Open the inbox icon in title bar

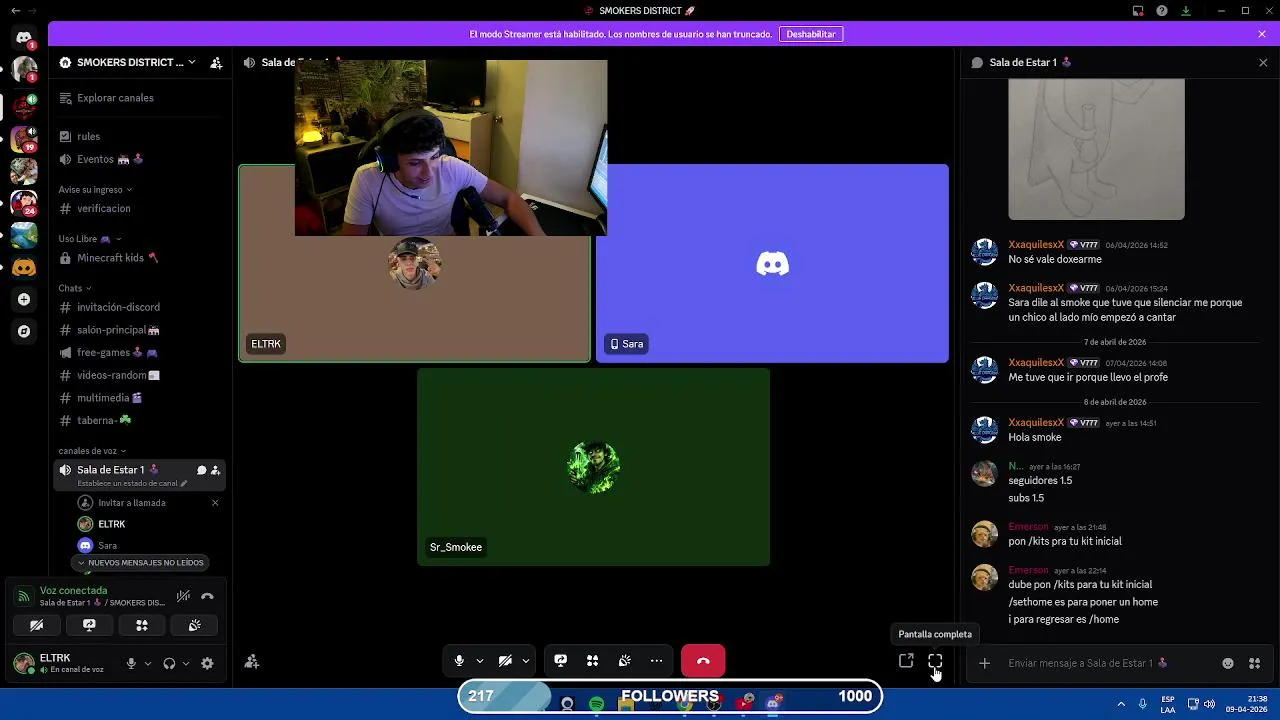tap(1138, 11)
